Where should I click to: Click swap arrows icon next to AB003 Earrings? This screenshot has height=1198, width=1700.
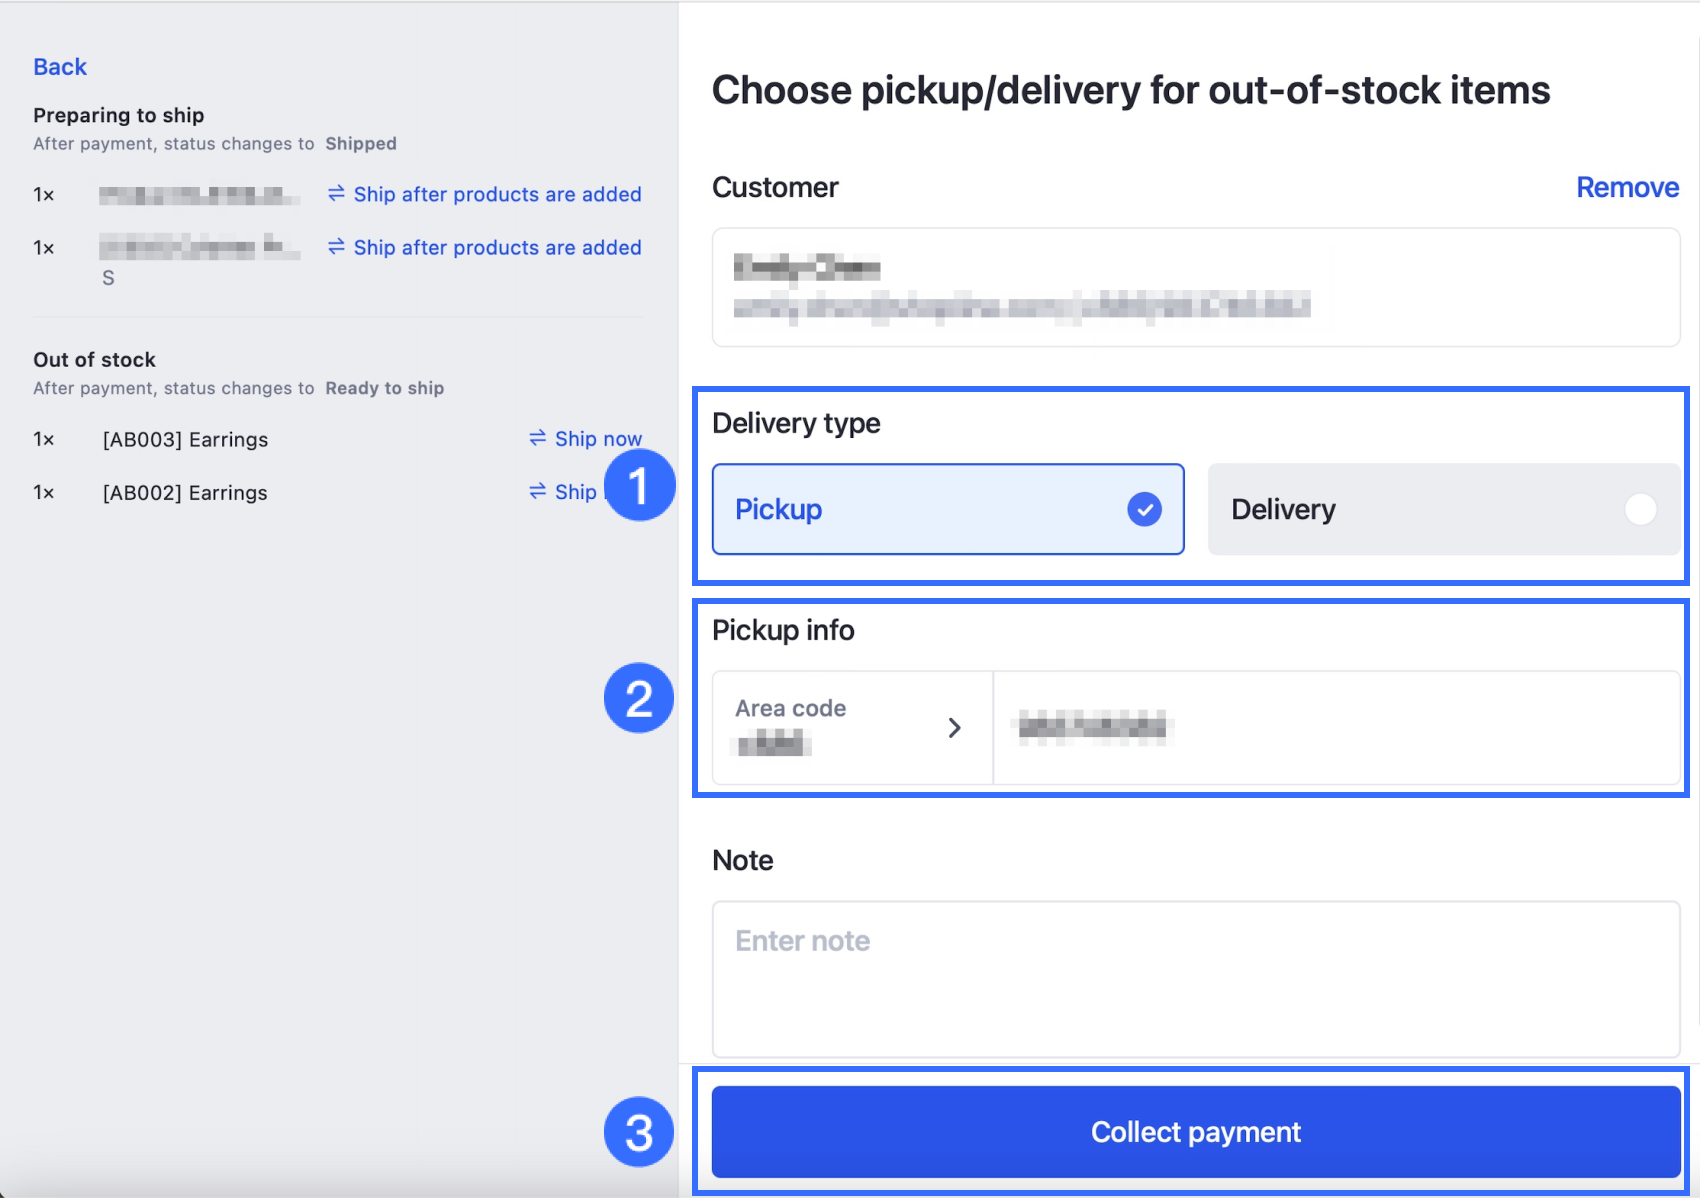pos(538,438)
